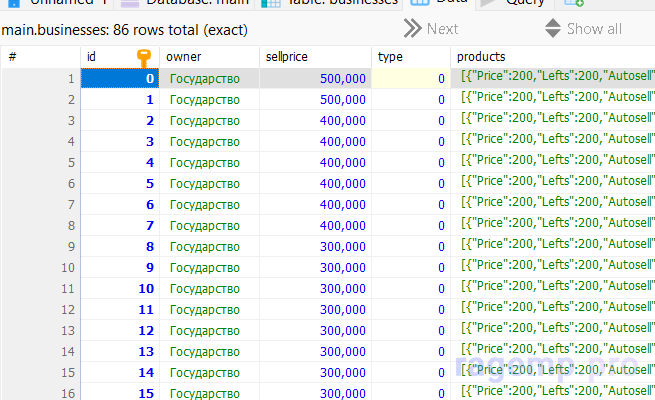Sort by the products column header
Image resolution: width=655 pixels, height=400 pixels.
click(553, 57)
